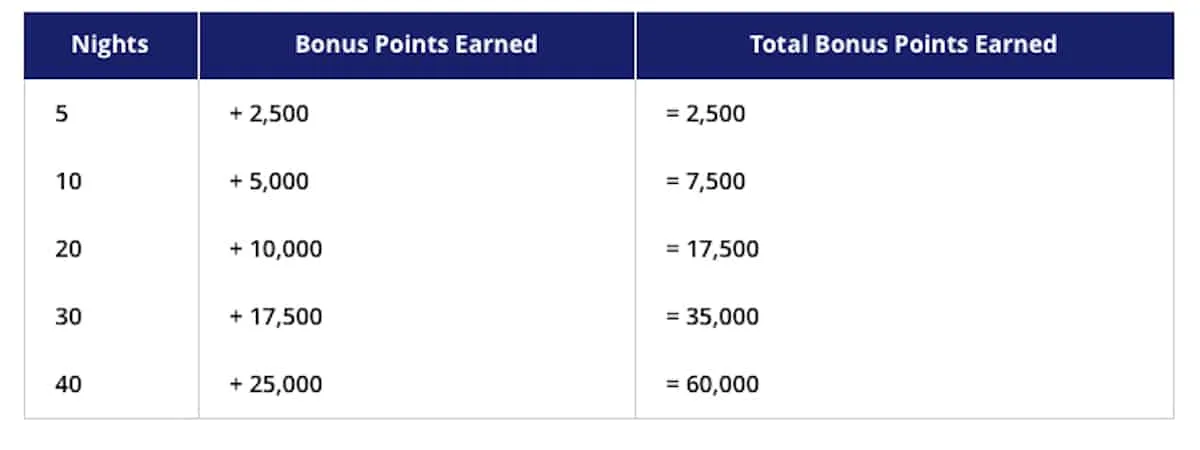Click the Total Bonus Points Earned header
1200x450 pixels.
coord(905,45)
